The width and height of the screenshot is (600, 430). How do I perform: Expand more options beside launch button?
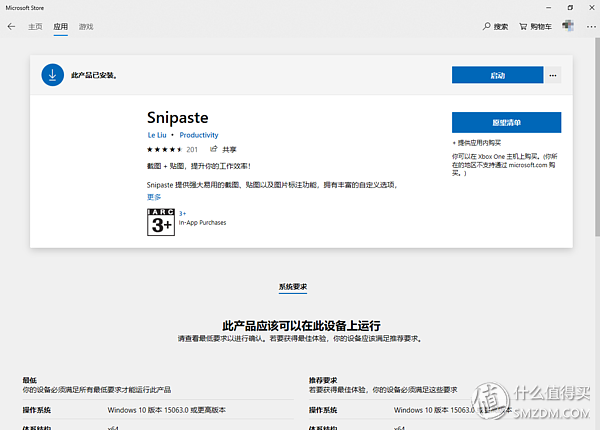pos(553,75)
